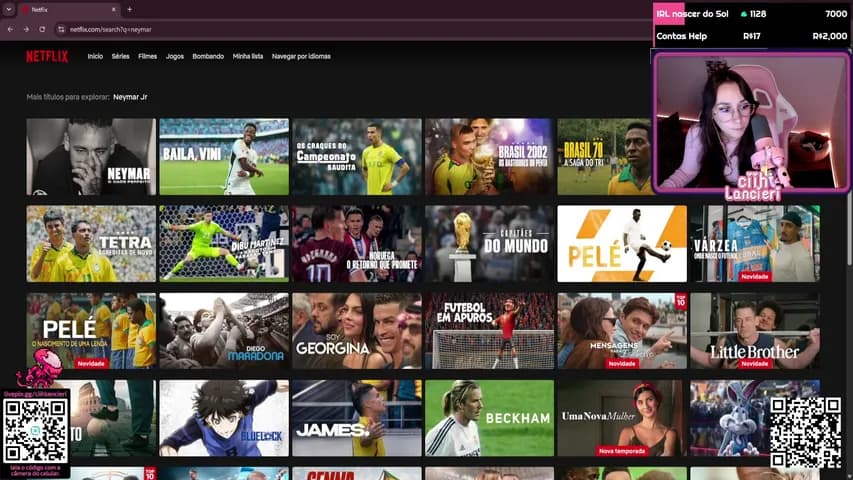Open the tab list dropdown arrow
The height and width of the screenshot is (480, 853).
point(9,9)
